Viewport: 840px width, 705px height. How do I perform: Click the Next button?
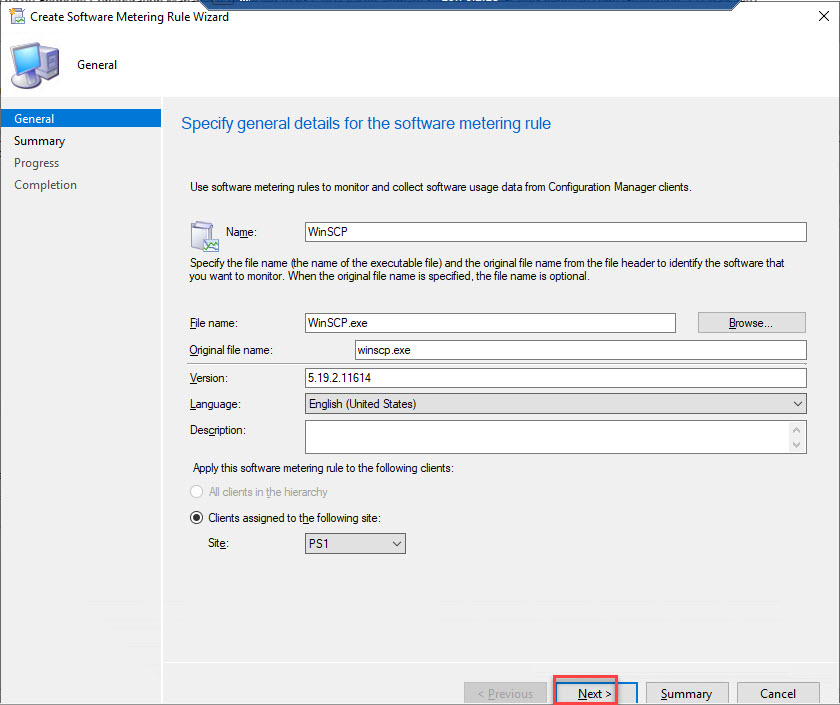click(x=594, y=693)
